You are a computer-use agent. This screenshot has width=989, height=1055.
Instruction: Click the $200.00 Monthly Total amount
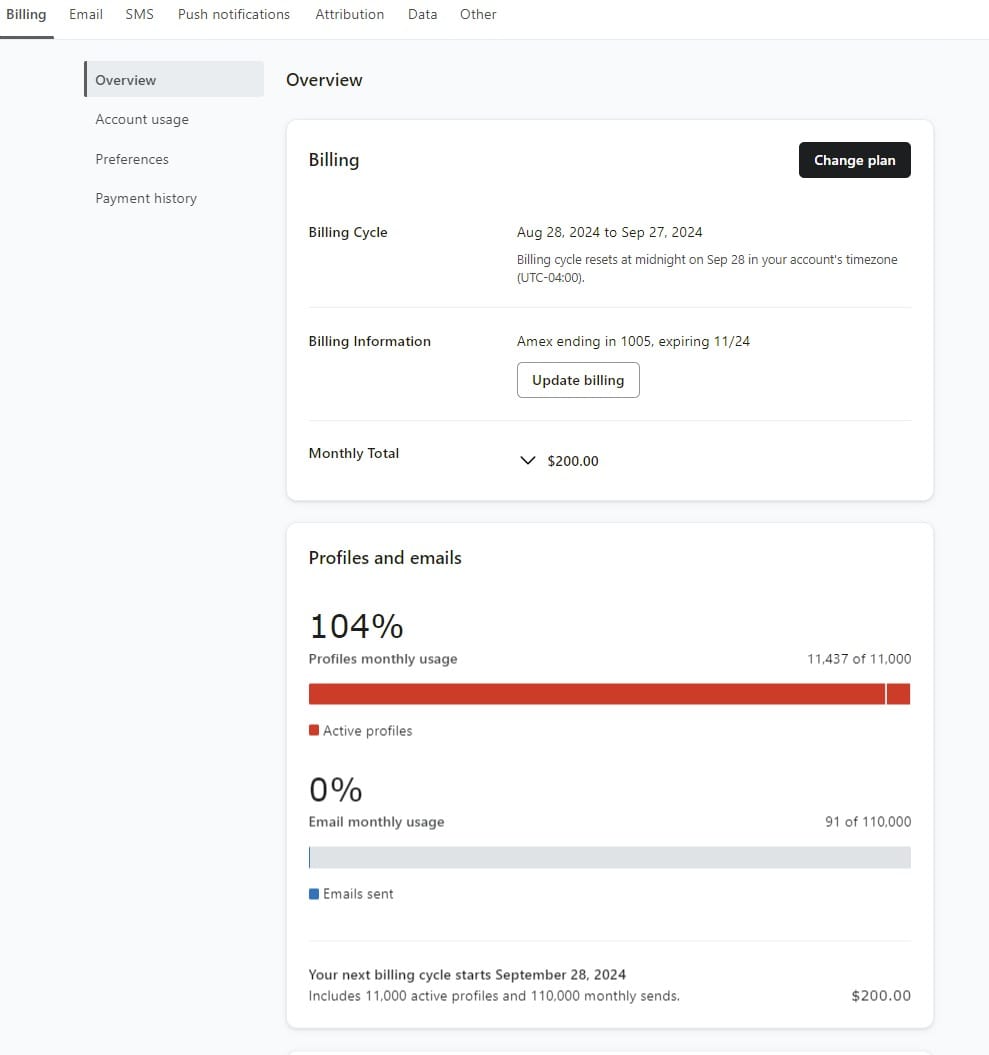(573, 461)
